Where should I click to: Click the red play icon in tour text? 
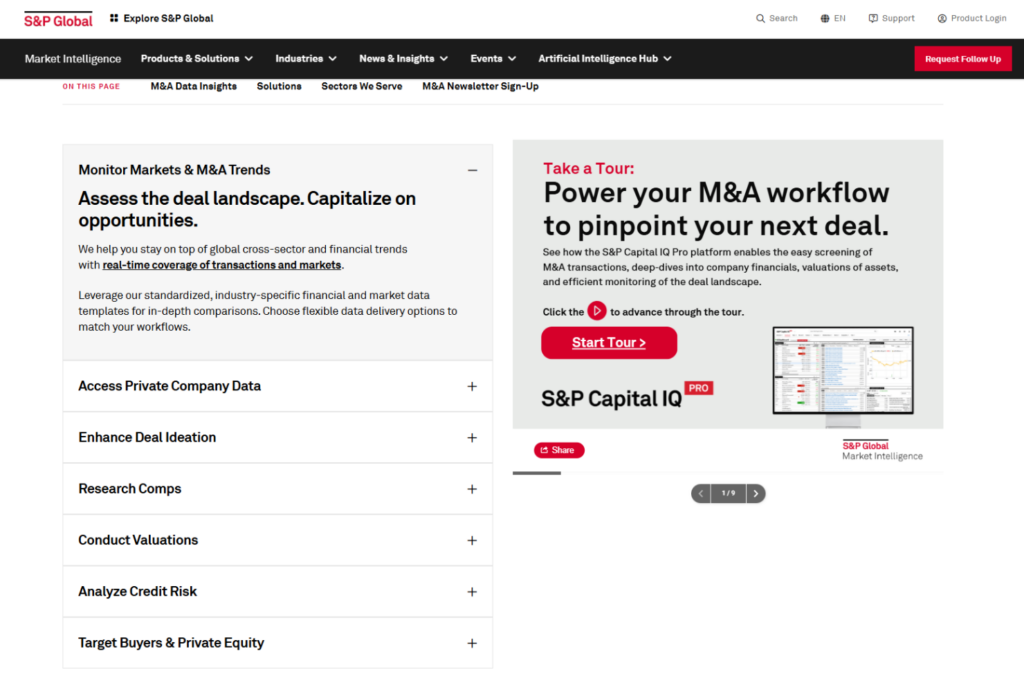tap(597, 311)
